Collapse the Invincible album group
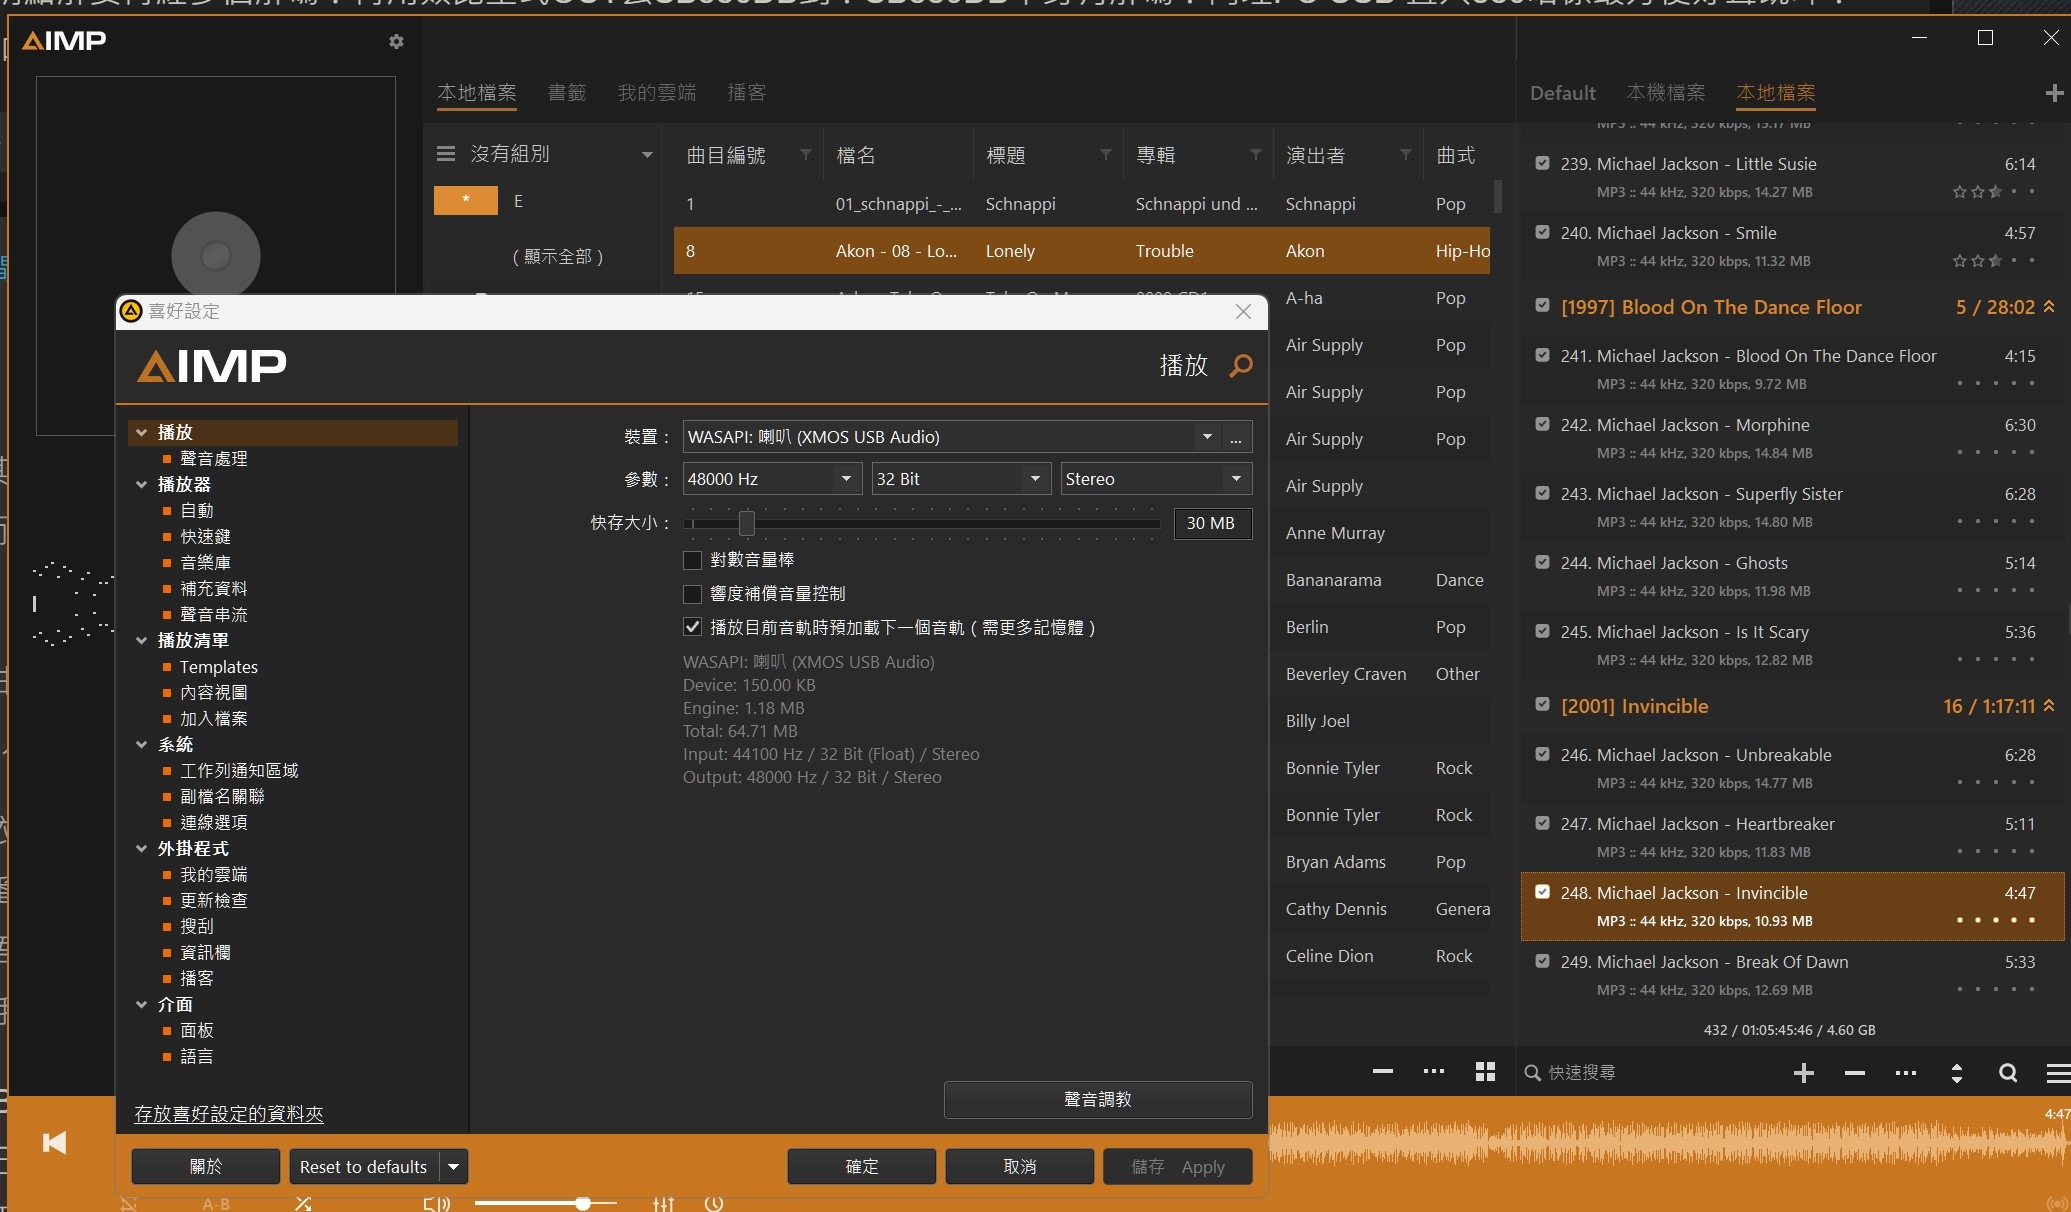The width and height of the screenshot is (2071, 1212). pos(2049,706)
